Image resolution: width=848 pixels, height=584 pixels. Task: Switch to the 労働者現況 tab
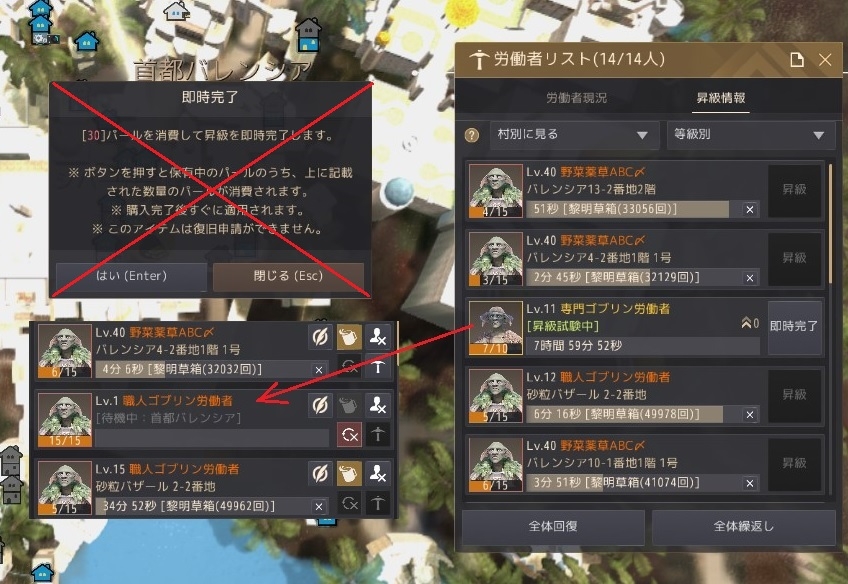pos(577,98)
